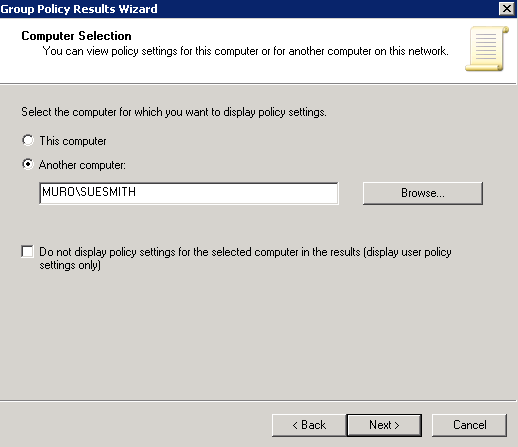Close the wizard with the X button
The image size is (518, 447).
click(507, 9)
